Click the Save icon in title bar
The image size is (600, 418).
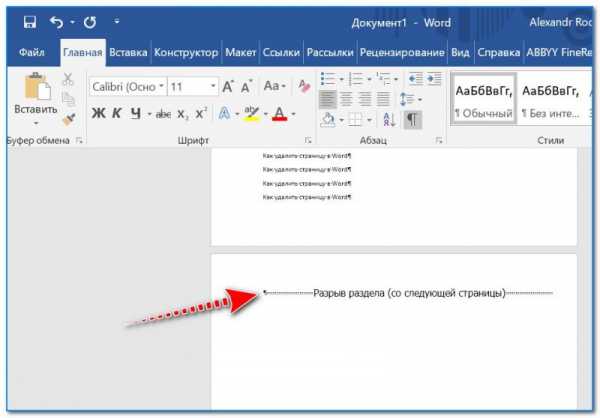pos(29,22)
